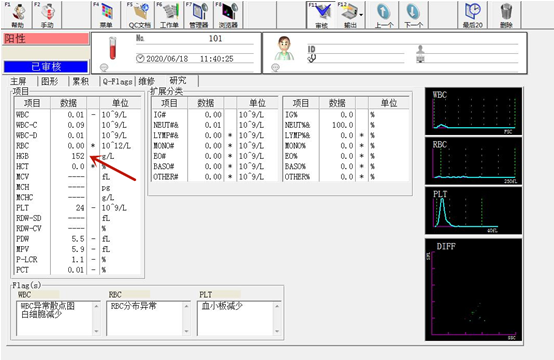Show the 最后20 last twenty records
Screen dimensions: 554x360
click(x=473, y=15)
